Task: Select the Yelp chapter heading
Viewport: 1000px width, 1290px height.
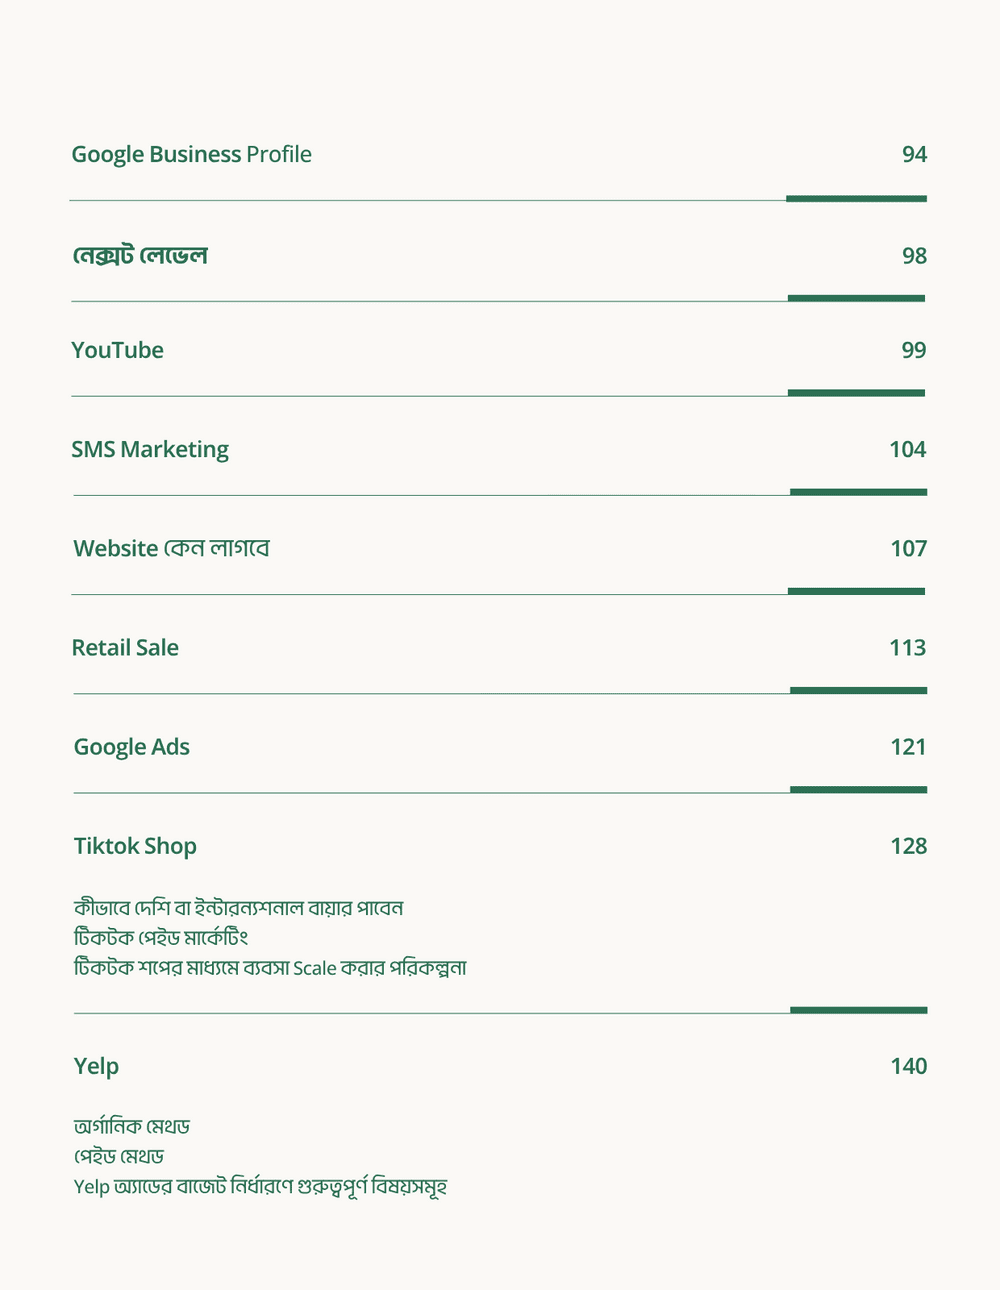Action: point(96,1066)
